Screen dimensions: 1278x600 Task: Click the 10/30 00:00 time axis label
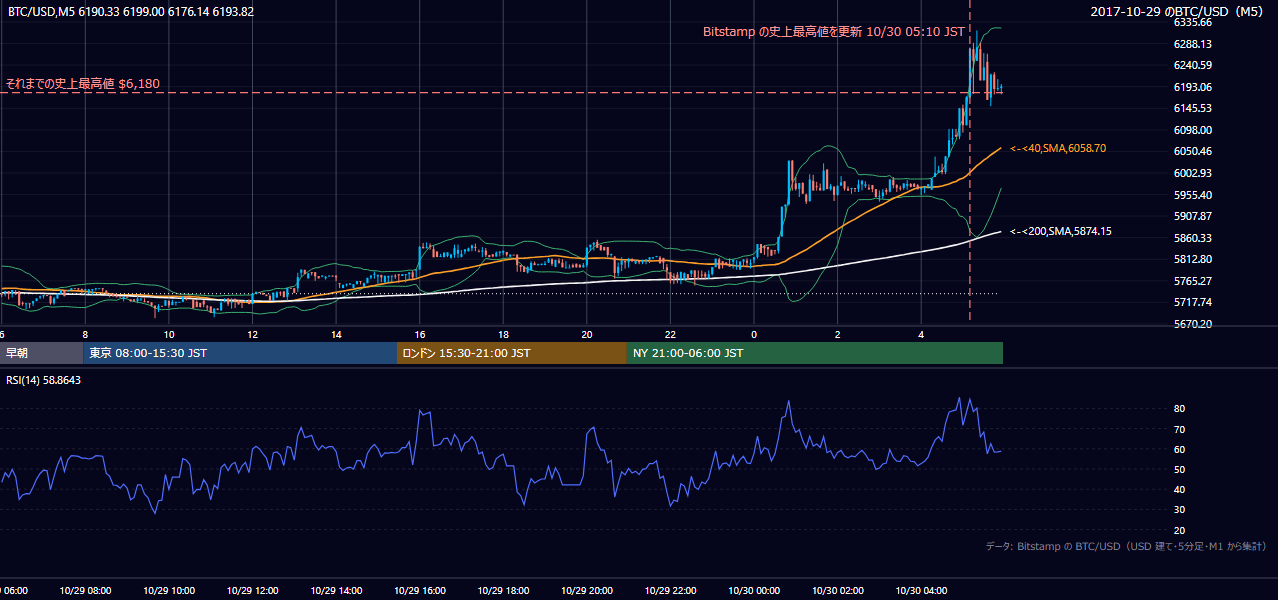point(754,591)
